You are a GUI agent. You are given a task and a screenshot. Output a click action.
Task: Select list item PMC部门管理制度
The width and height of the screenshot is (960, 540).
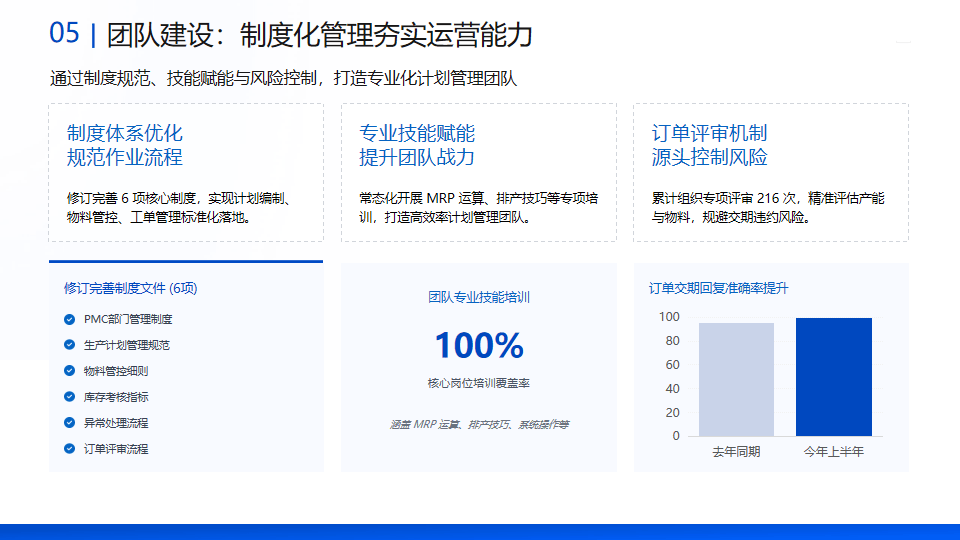coord(128,320)
